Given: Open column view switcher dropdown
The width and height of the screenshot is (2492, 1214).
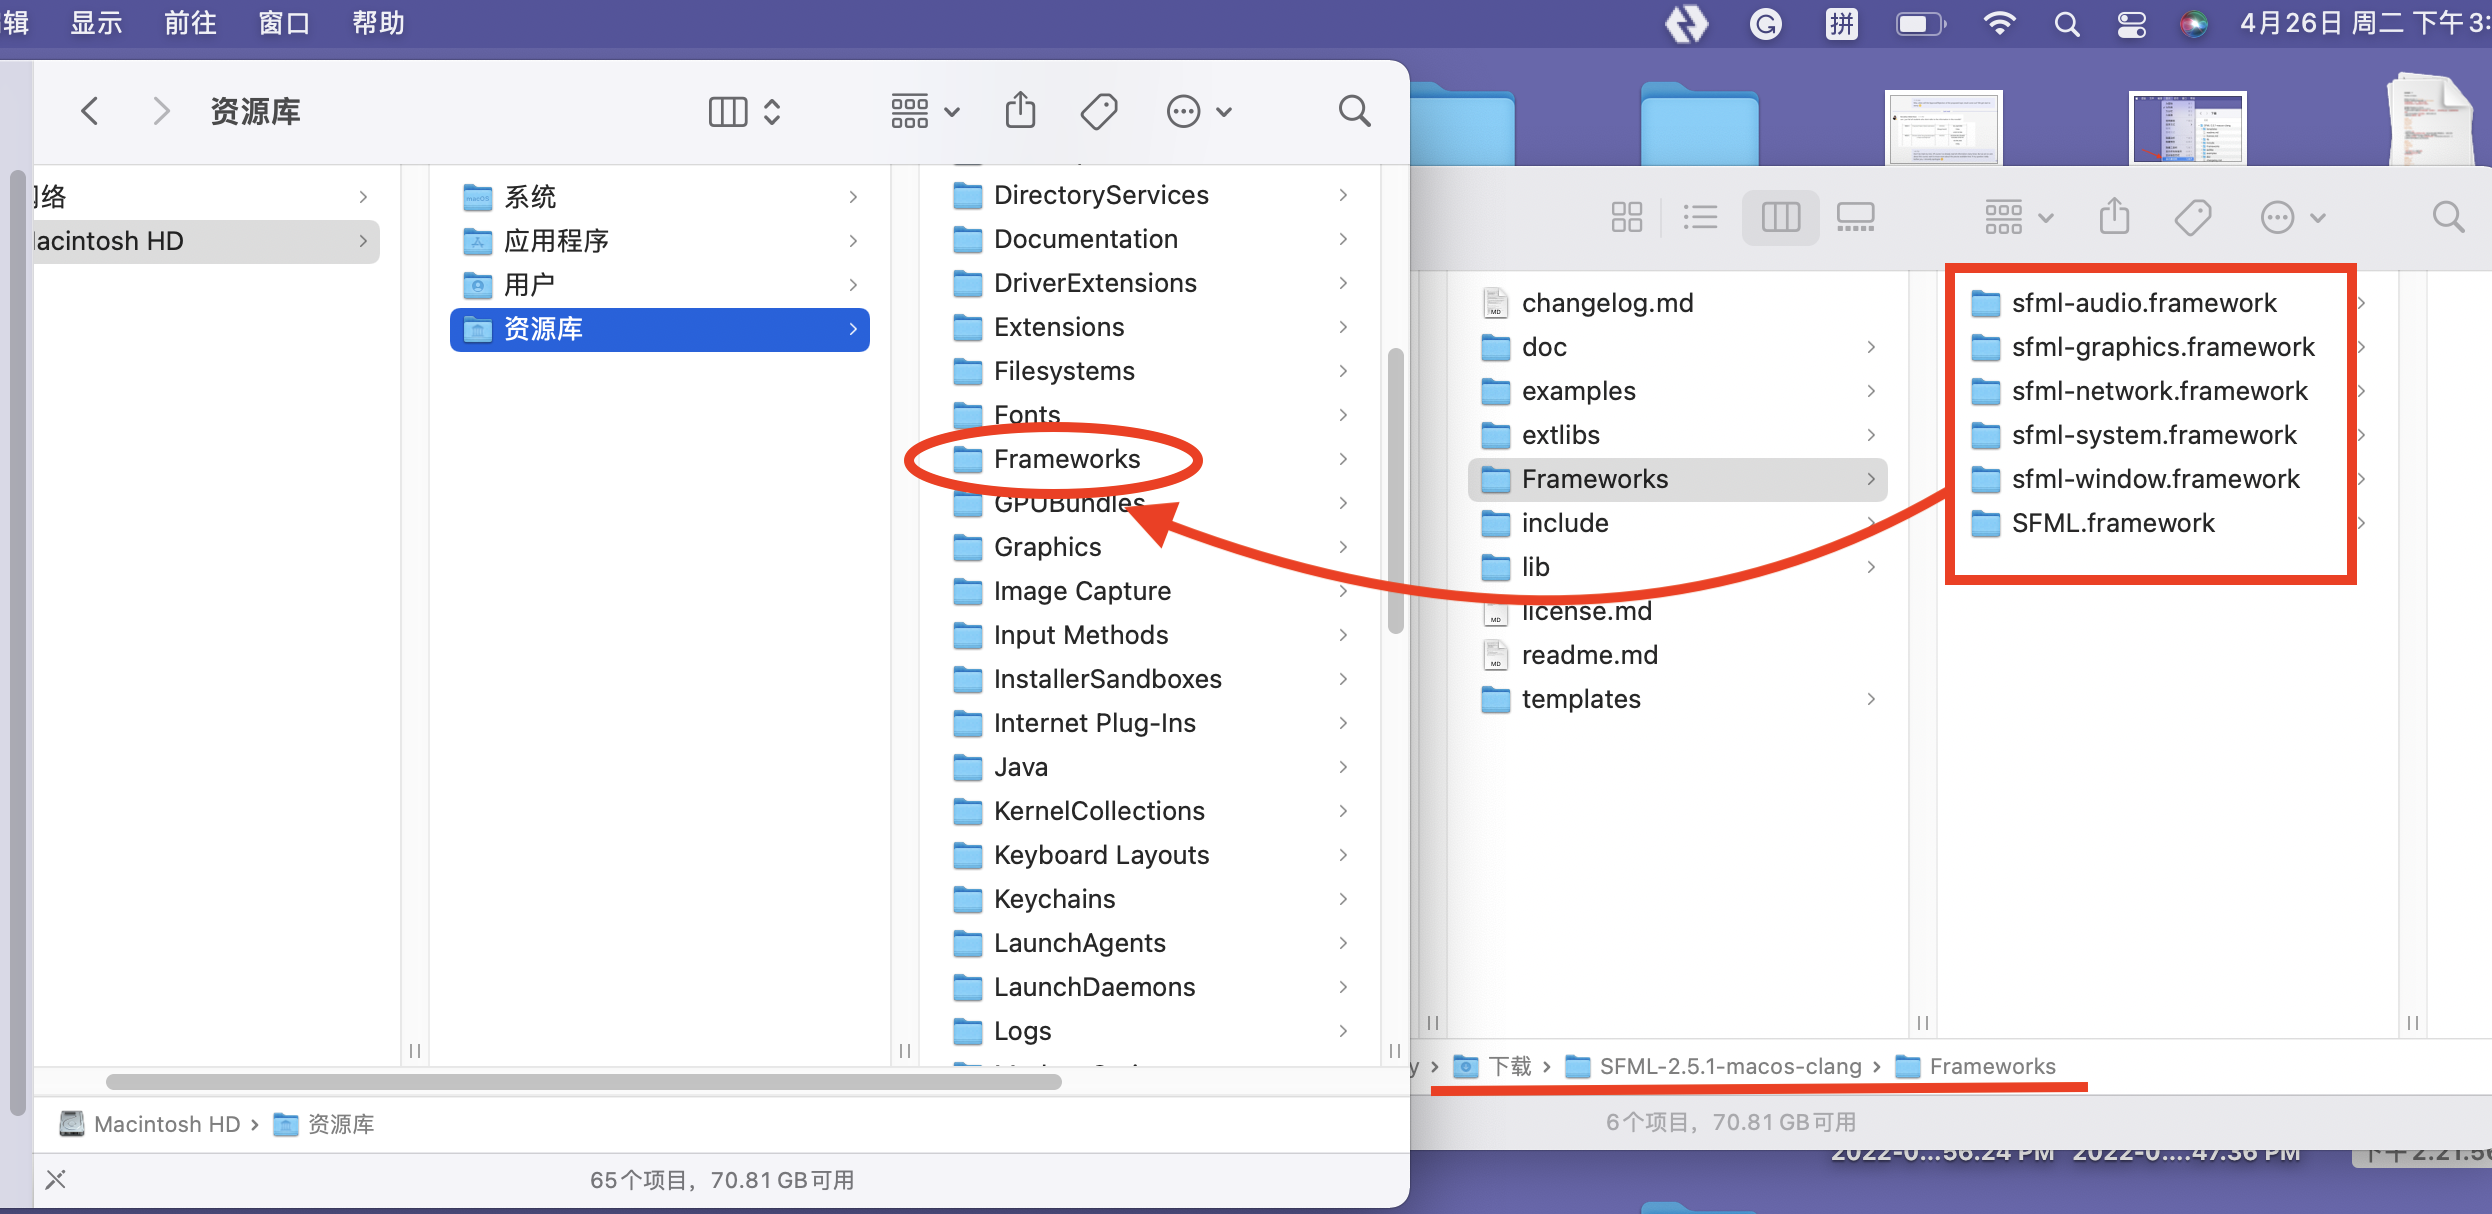Looking at the screenshot, I should [x=744, y=111].
